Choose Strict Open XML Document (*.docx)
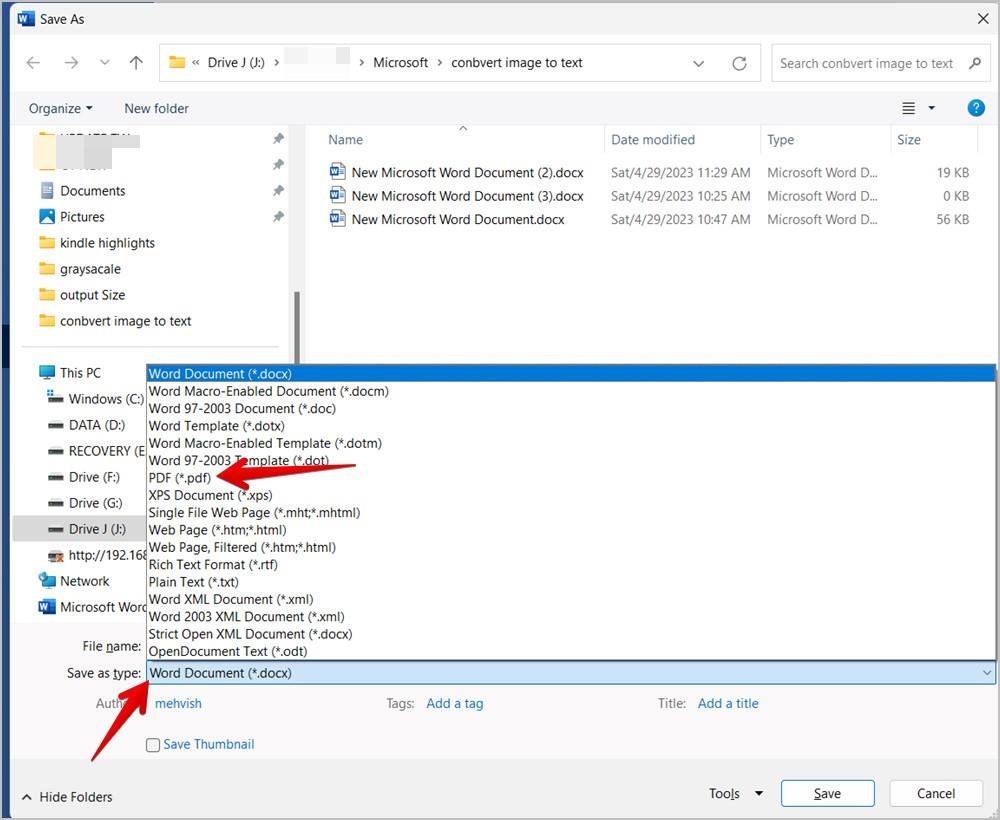The width and height of the screenshot is (1000, 820). 571,634
